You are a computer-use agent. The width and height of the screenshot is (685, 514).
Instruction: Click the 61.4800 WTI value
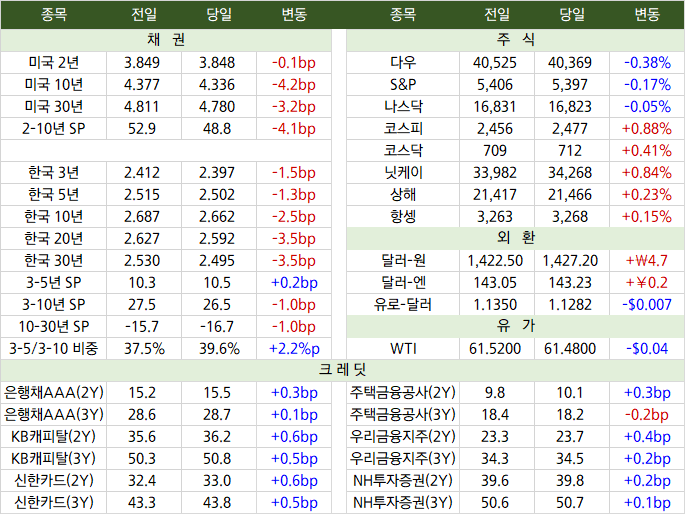click(x=570, y=348)
